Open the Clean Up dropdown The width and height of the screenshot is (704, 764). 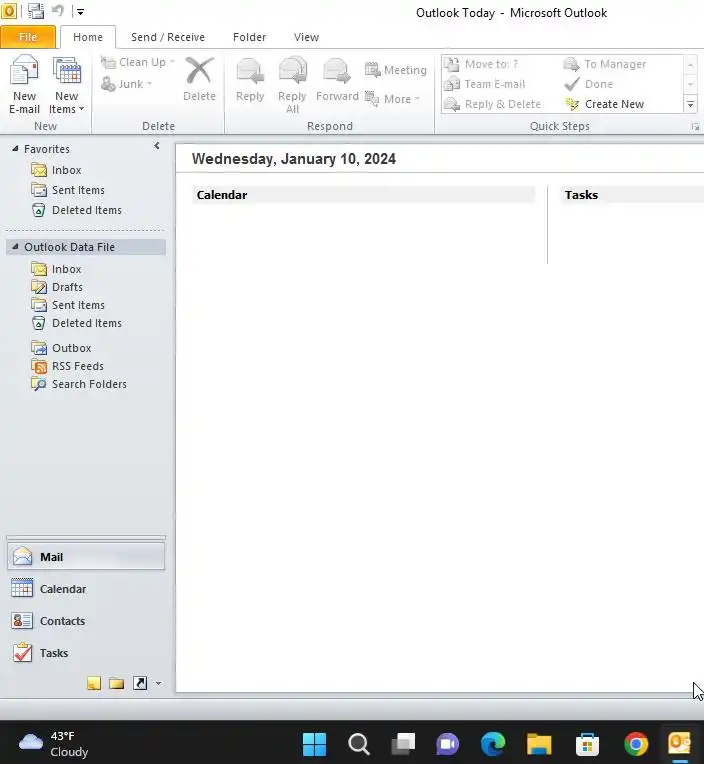click(138, 62)
